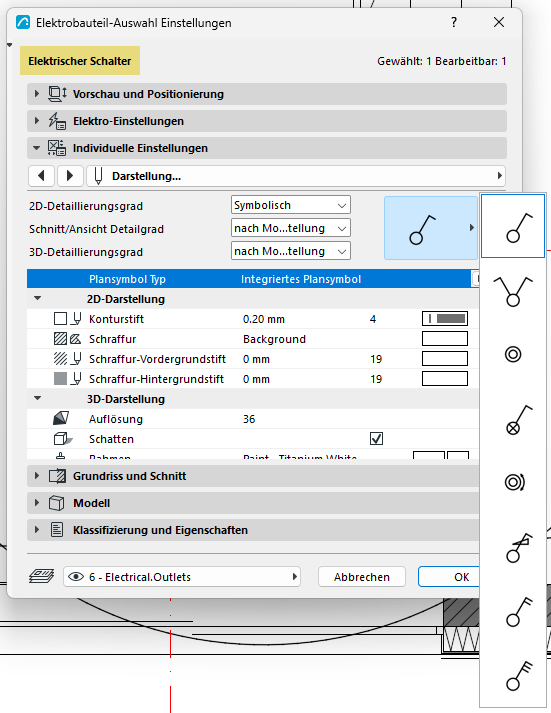
Task: Edit the Konturstift pen number 4
Action: coord(373,319)
